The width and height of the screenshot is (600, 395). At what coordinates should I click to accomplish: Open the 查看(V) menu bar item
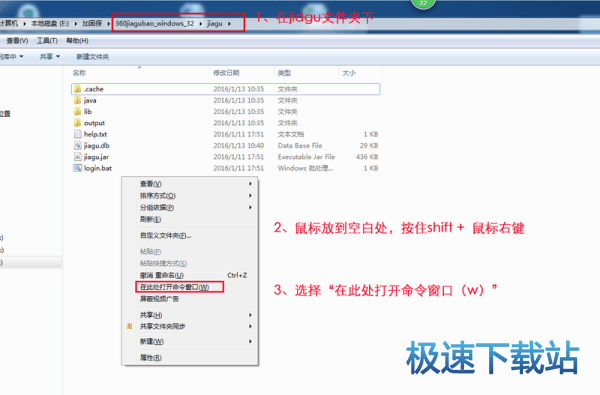pos(17,41)
